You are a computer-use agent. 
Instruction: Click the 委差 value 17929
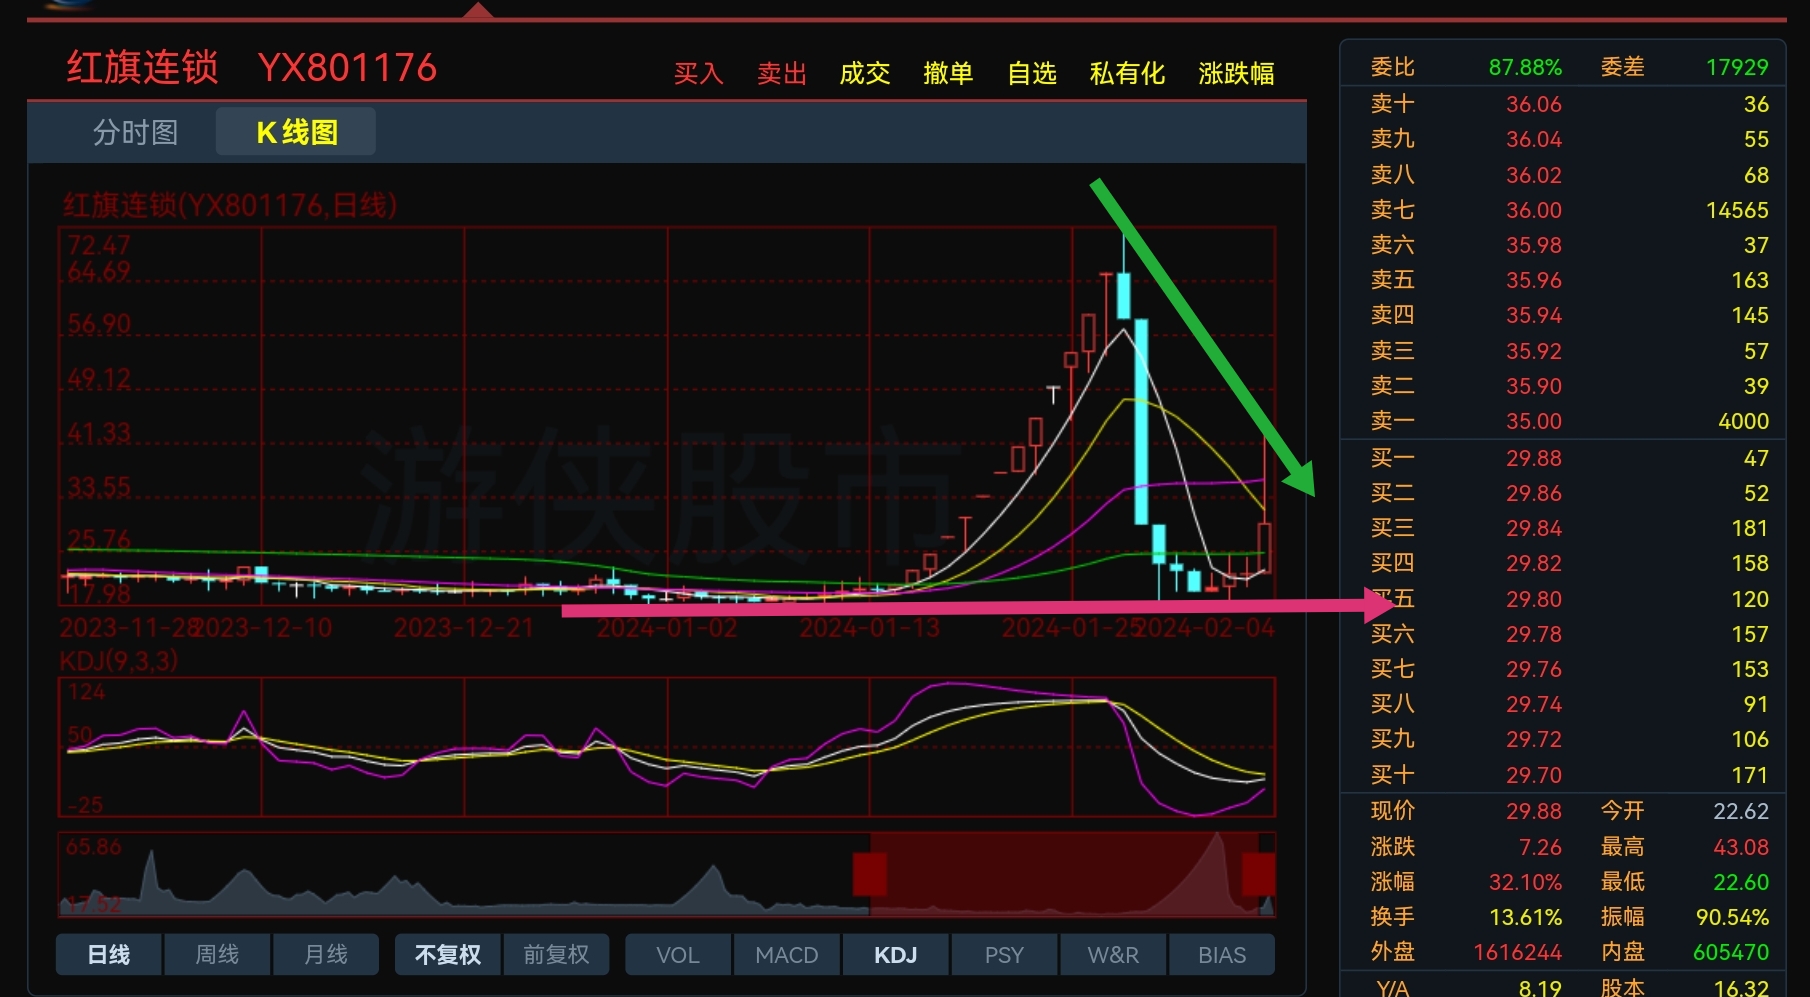click(x=1737, y=67)
